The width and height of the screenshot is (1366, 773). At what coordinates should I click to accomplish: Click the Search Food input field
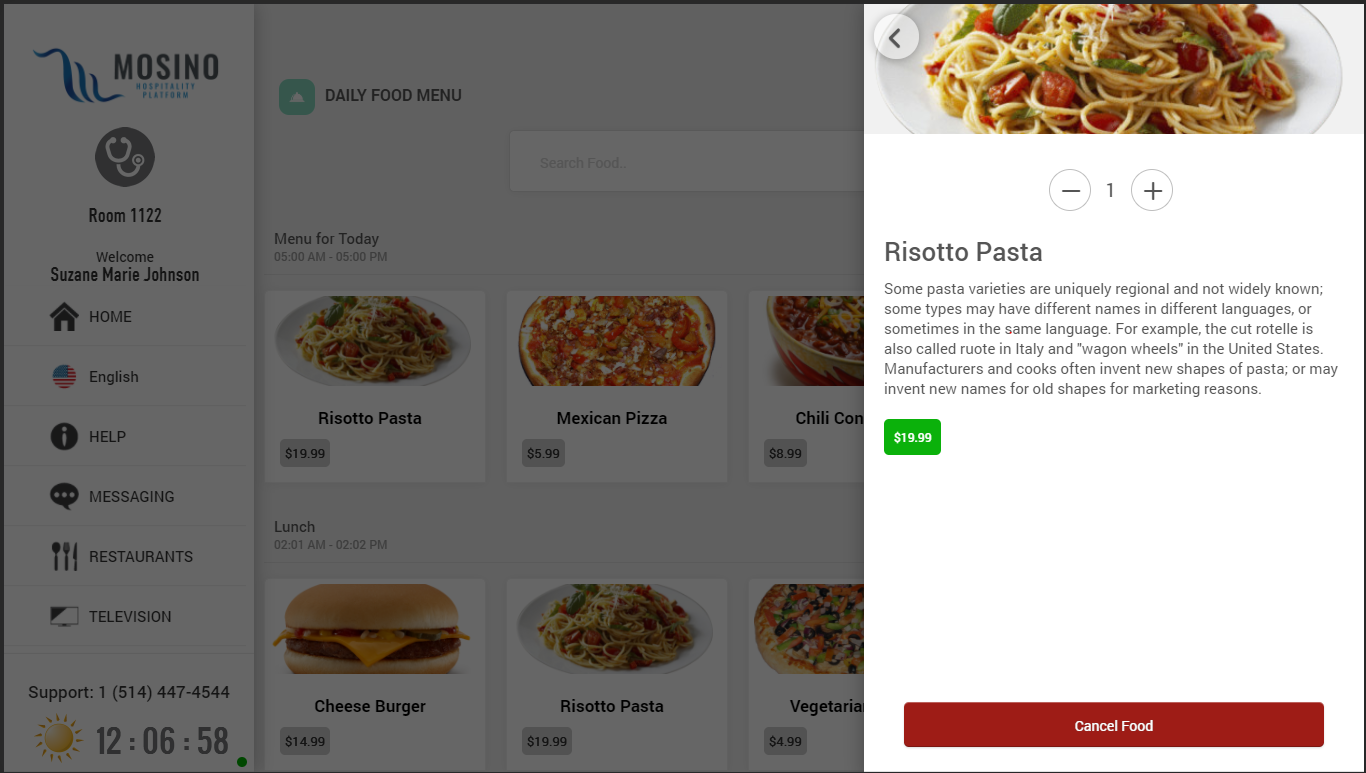[690, 163]
